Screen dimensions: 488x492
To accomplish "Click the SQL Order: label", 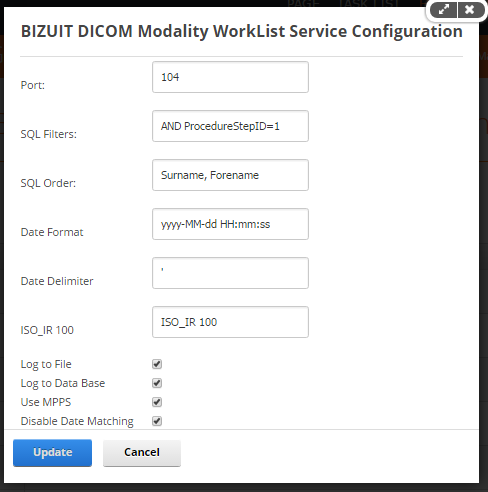I will coord(48,183).
